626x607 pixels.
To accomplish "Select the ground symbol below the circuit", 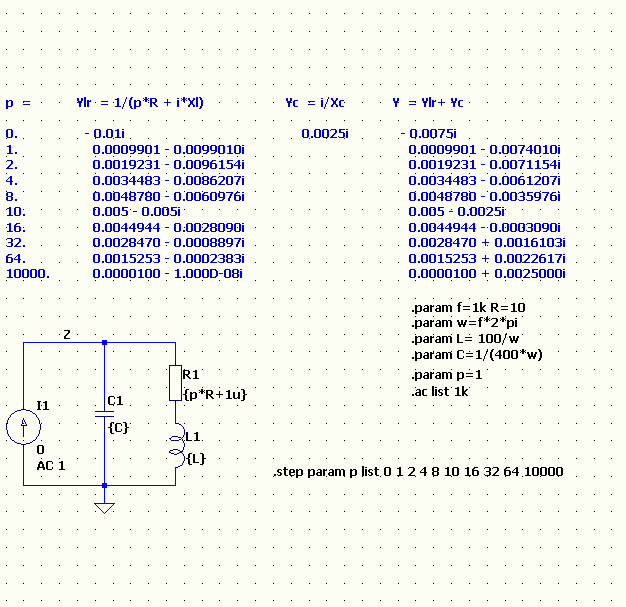I will [x=105, y=508].
